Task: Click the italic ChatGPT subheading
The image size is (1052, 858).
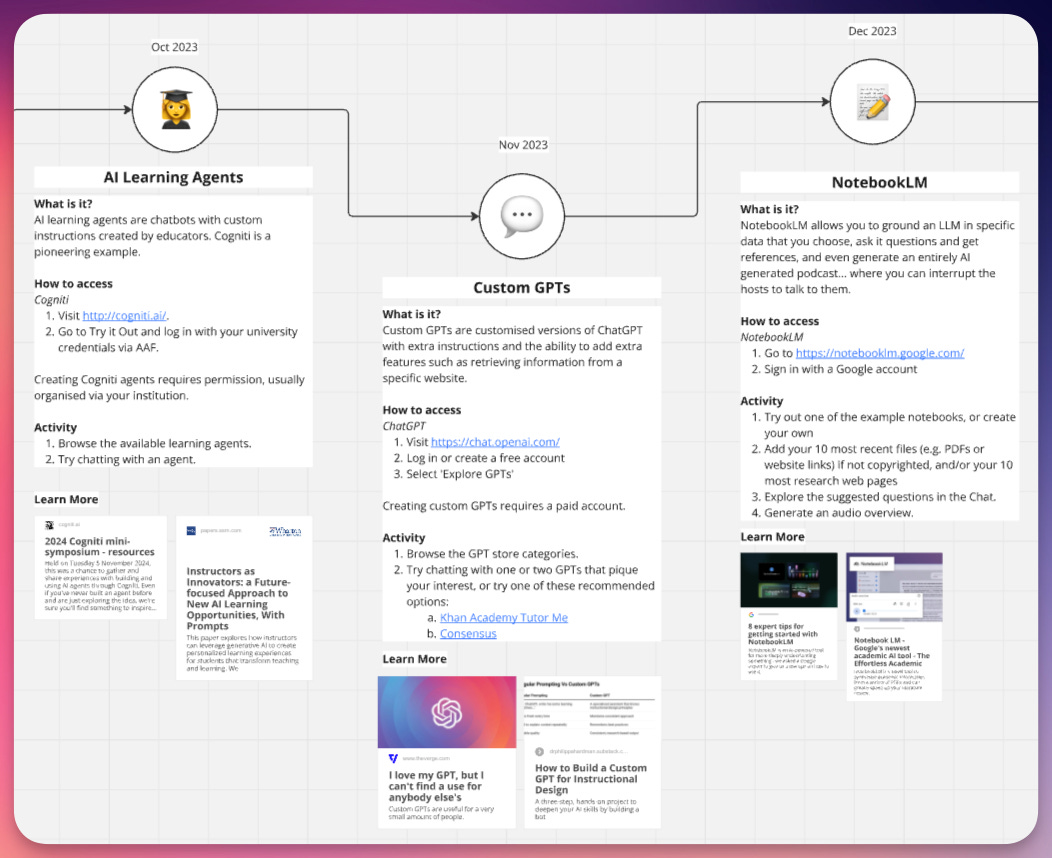Action: pos(404,426)
